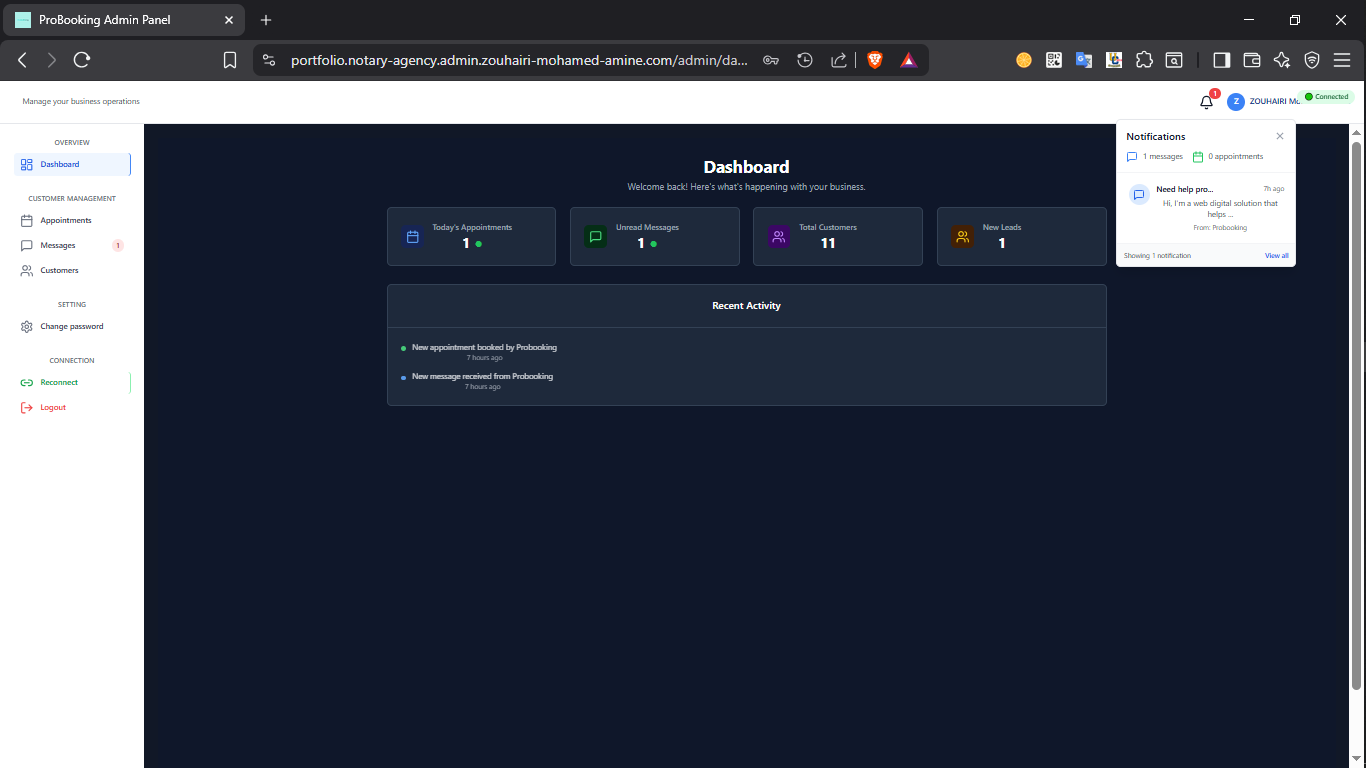This screenshot has height=768, width=1366.
Task: Open the browsing history dropdown
Action: 805,60
